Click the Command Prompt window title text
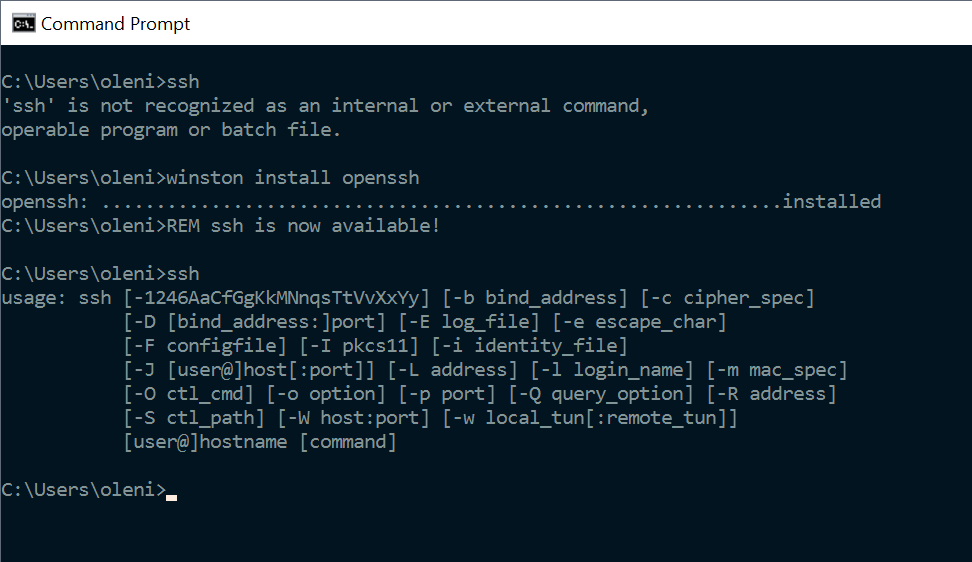Viewport: 972px width, 562px height. coord(115,24)
